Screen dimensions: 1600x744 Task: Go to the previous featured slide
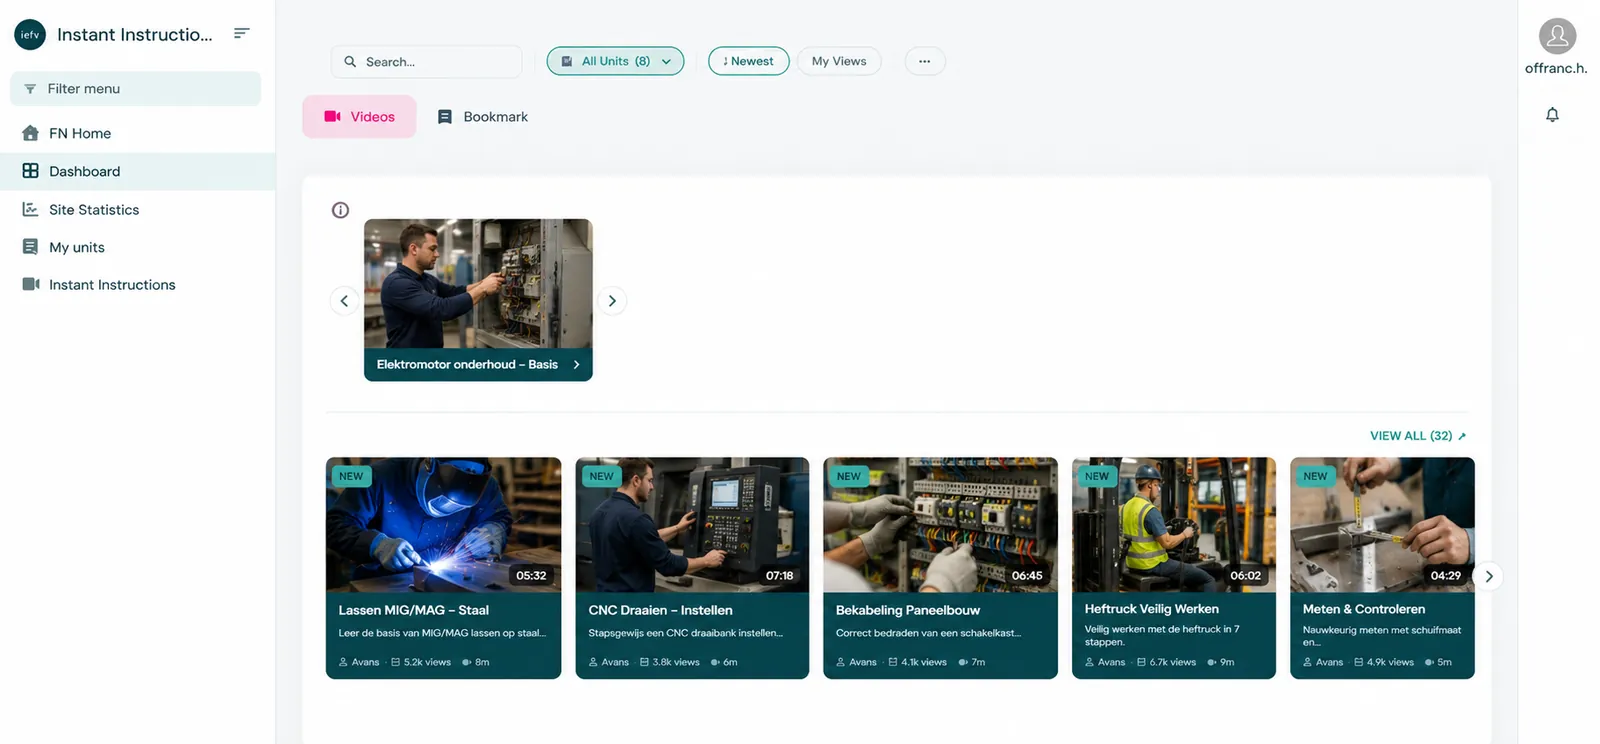coord(344,300)
